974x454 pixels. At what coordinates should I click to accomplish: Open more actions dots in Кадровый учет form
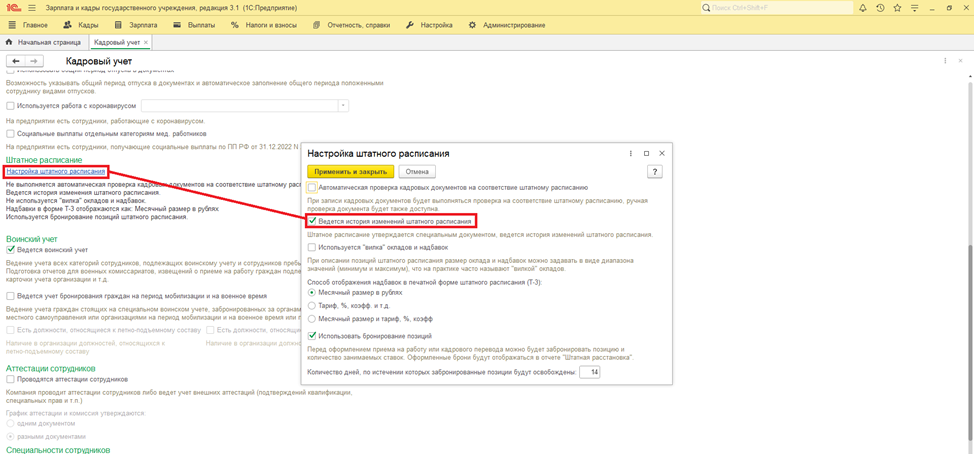point(945,61)
